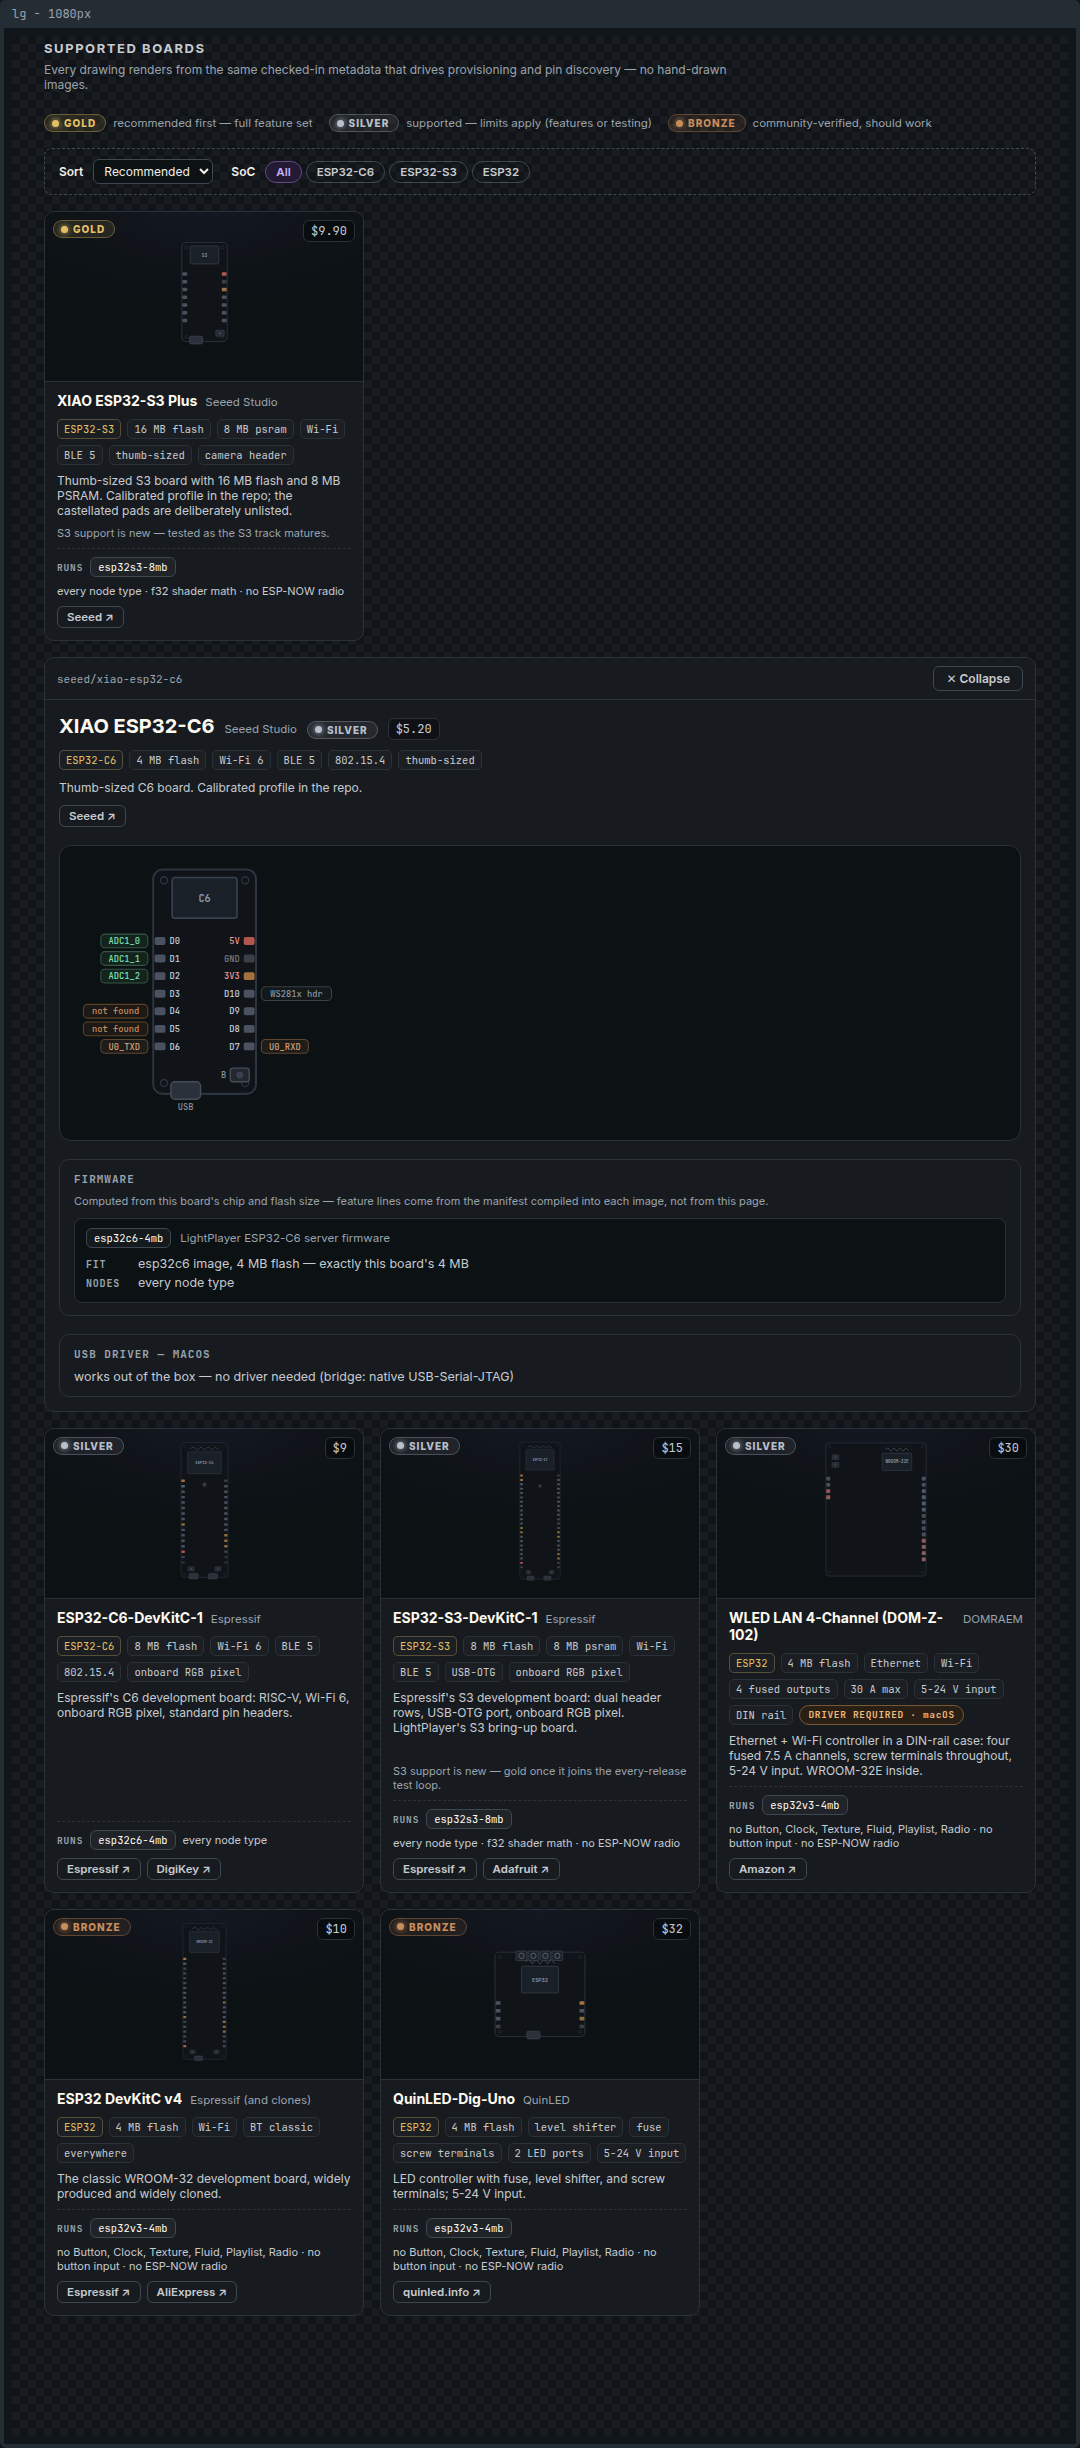
Task: Open Espressif link on ESP32 DevKitC v4 card
Action: pyautogui.click(x=98, y=2292)
